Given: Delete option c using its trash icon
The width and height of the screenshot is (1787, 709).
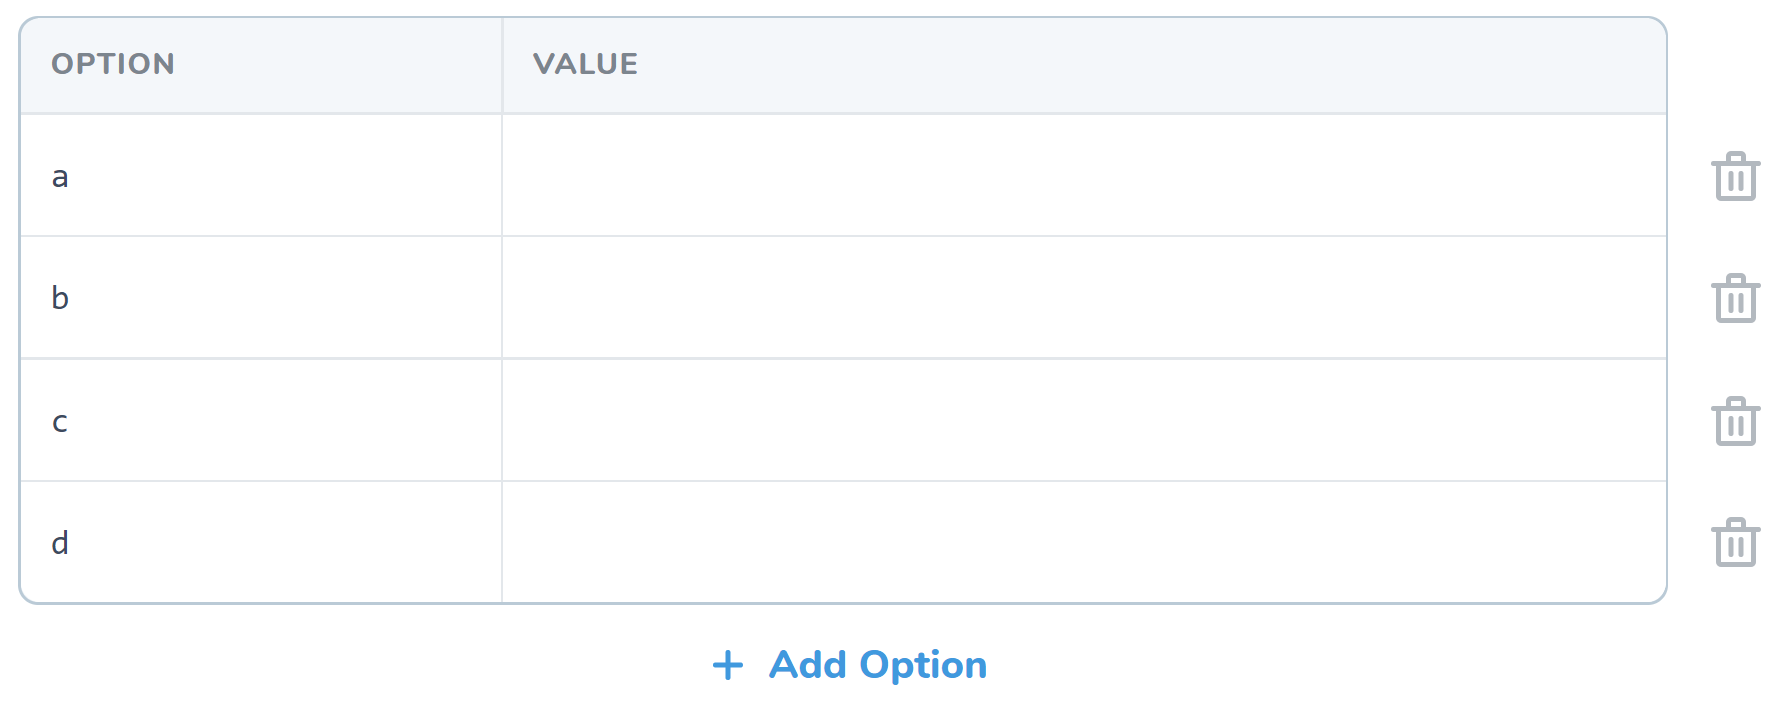Looking at the screenshot, I should 1737,421.
